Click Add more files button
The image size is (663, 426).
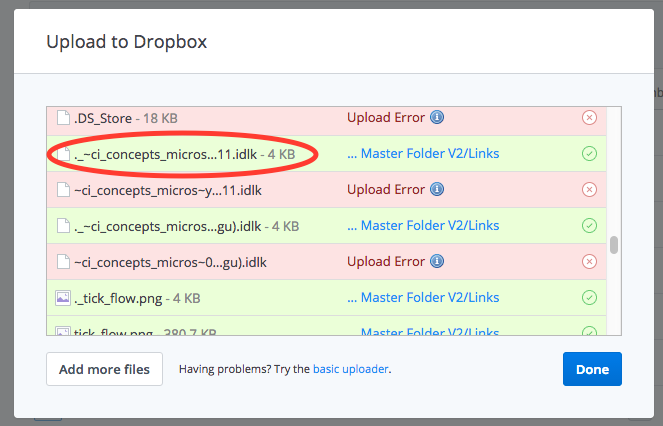point(104,369)
